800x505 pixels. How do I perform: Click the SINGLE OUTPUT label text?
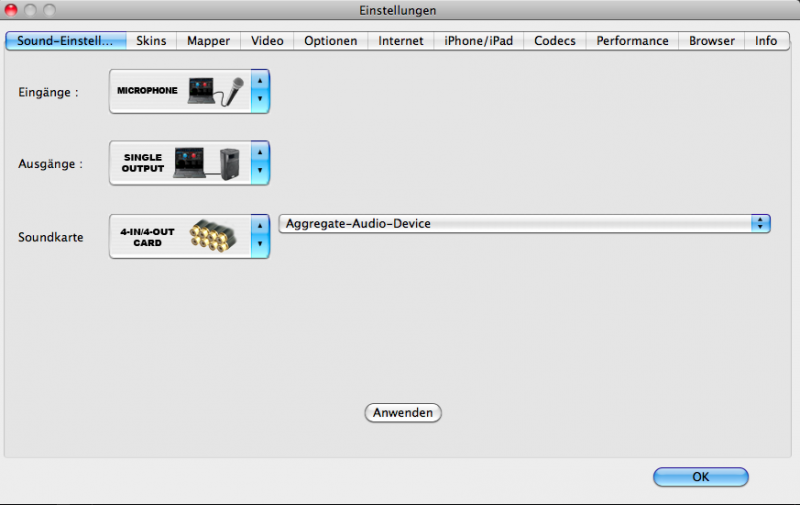coord(143,163)
